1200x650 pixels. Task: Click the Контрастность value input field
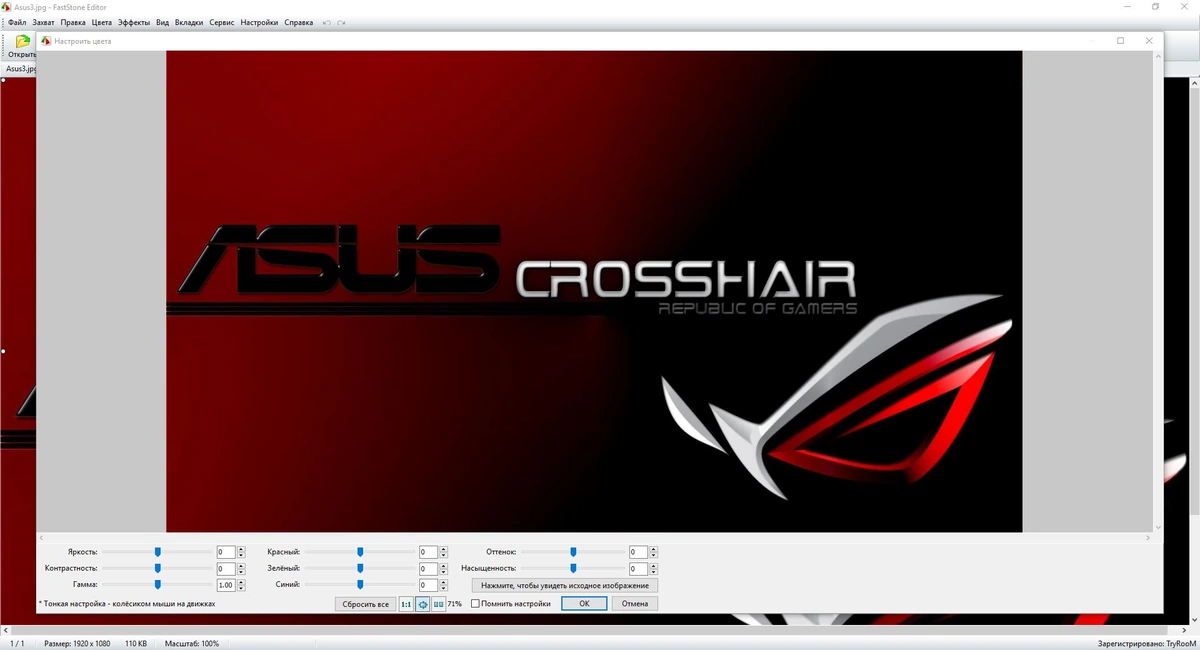(226, 568)
